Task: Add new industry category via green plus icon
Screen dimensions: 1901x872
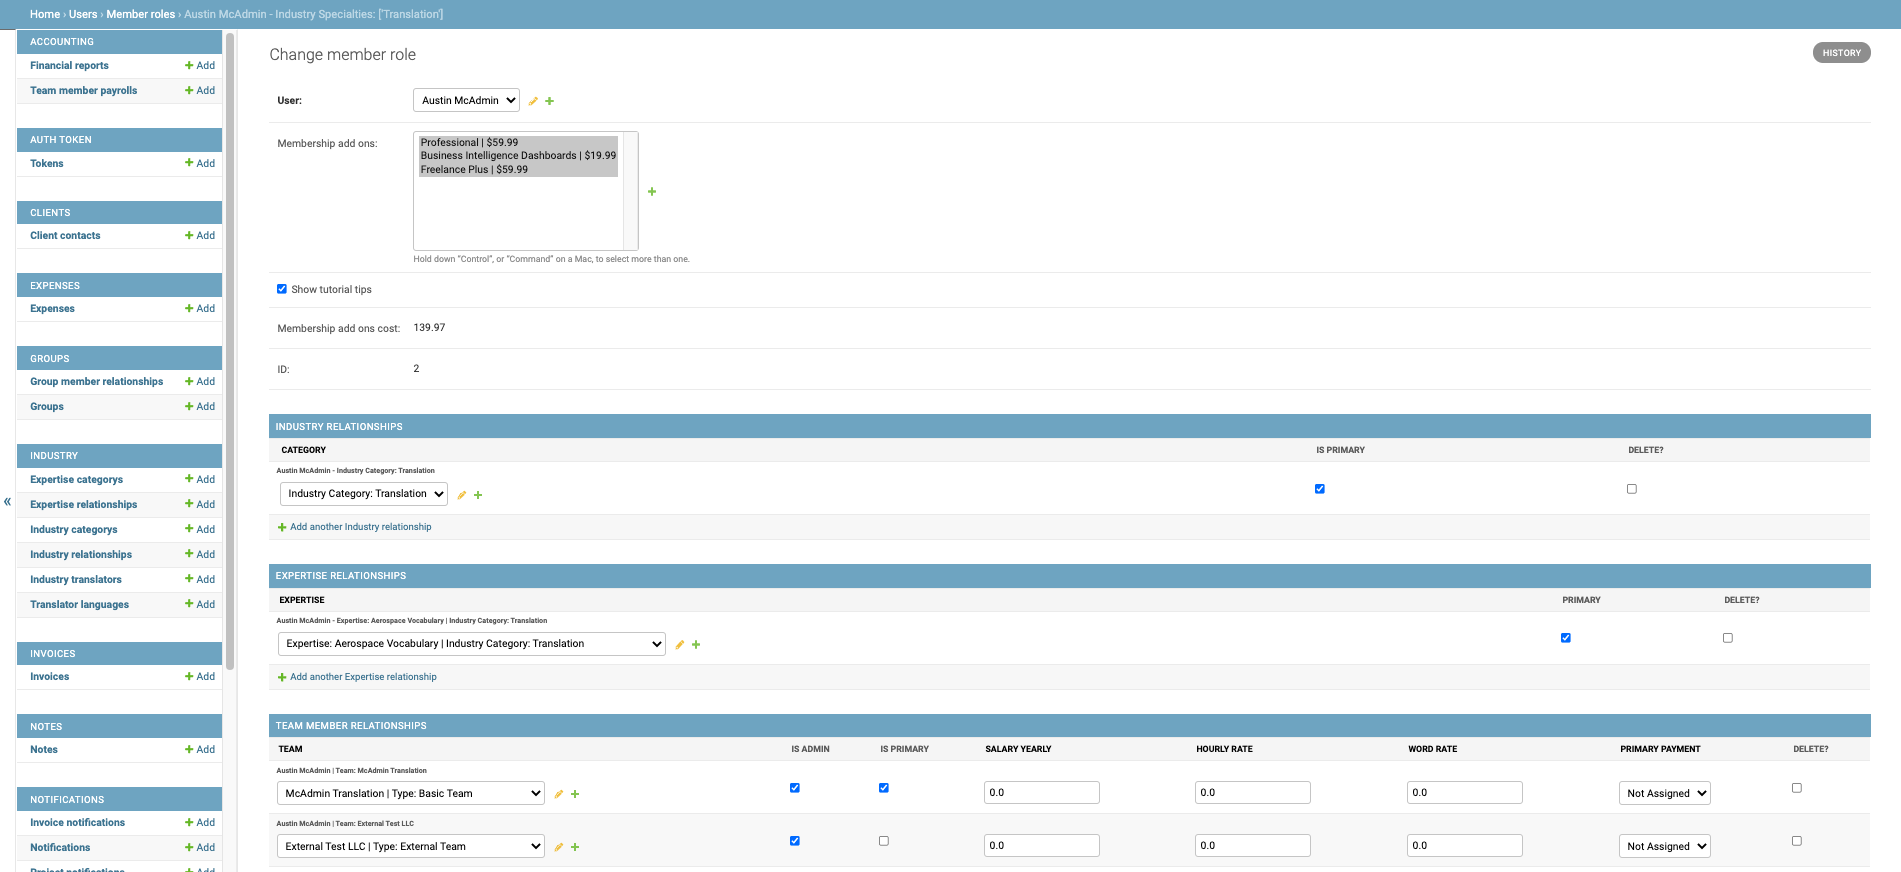Action: point(478,495)
